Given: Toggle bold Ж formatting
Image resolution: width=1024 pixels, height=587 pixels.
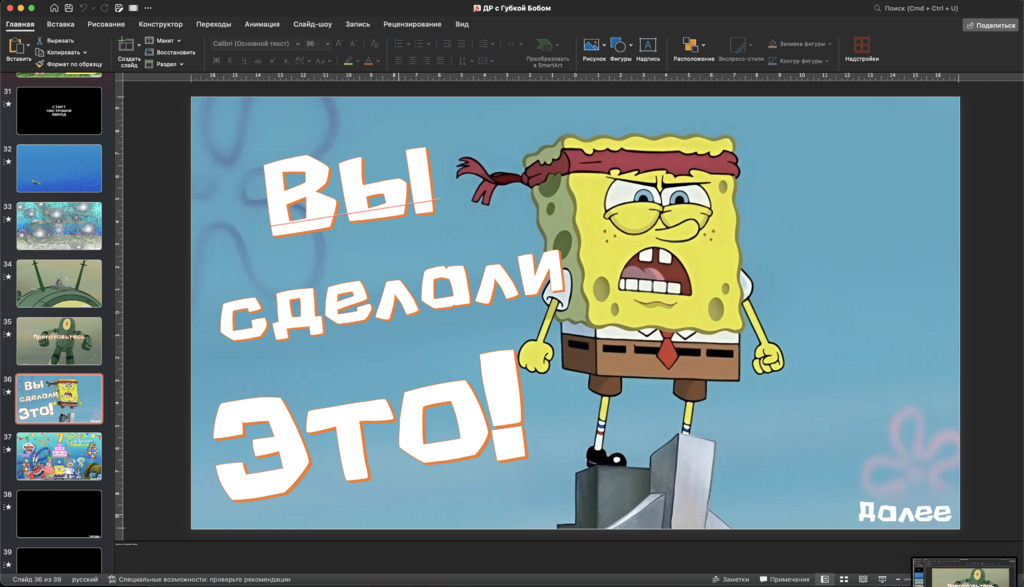Looking at the screenshot, I should tap(216, 61).
